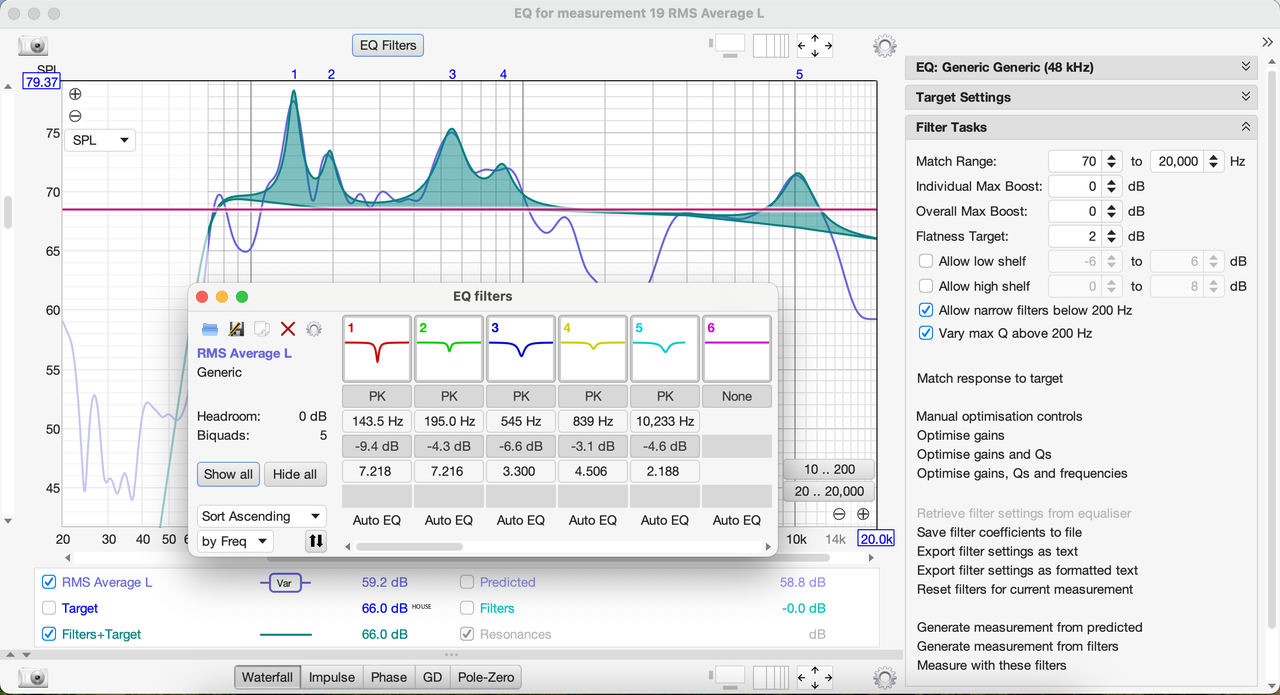Enable the Target trace checkbox

point(49,608)
